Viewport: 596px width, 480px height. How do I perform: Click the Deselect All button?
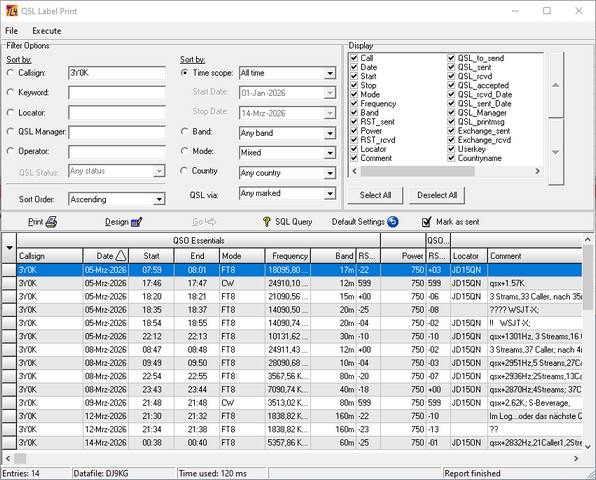[x=437, y=195]
